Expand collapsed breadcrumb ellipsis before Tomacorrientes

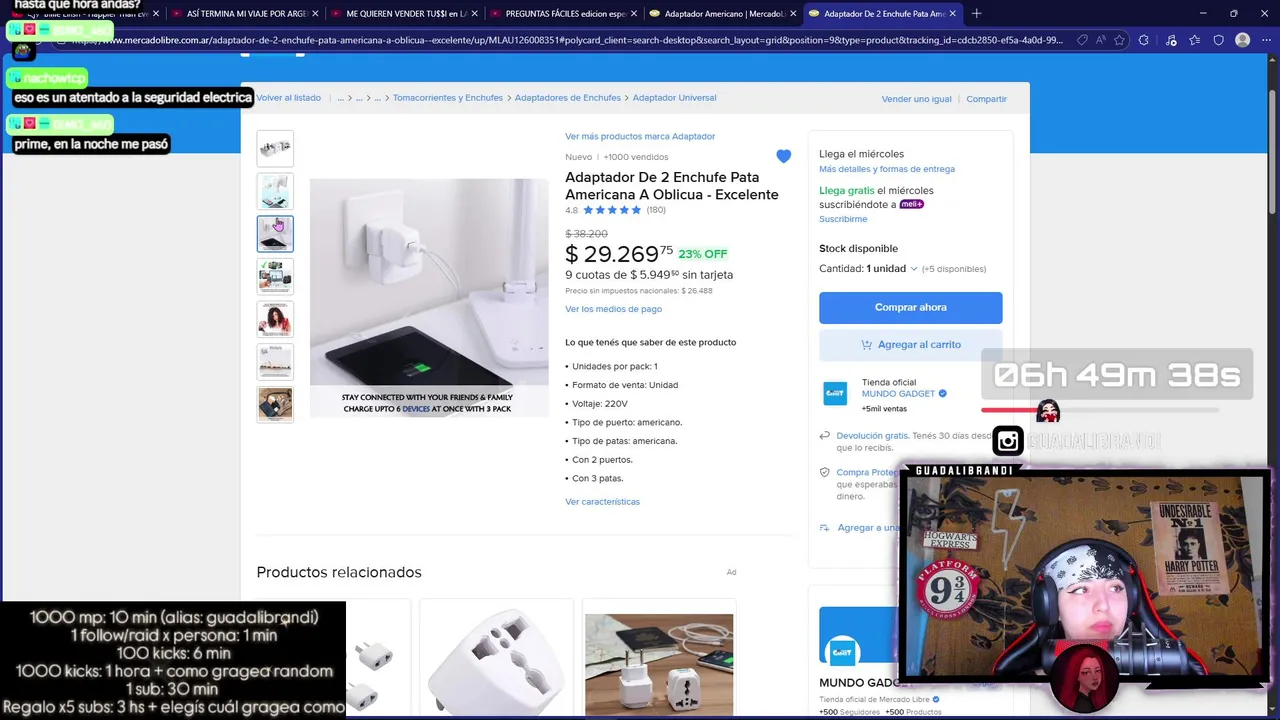point(378,98)
